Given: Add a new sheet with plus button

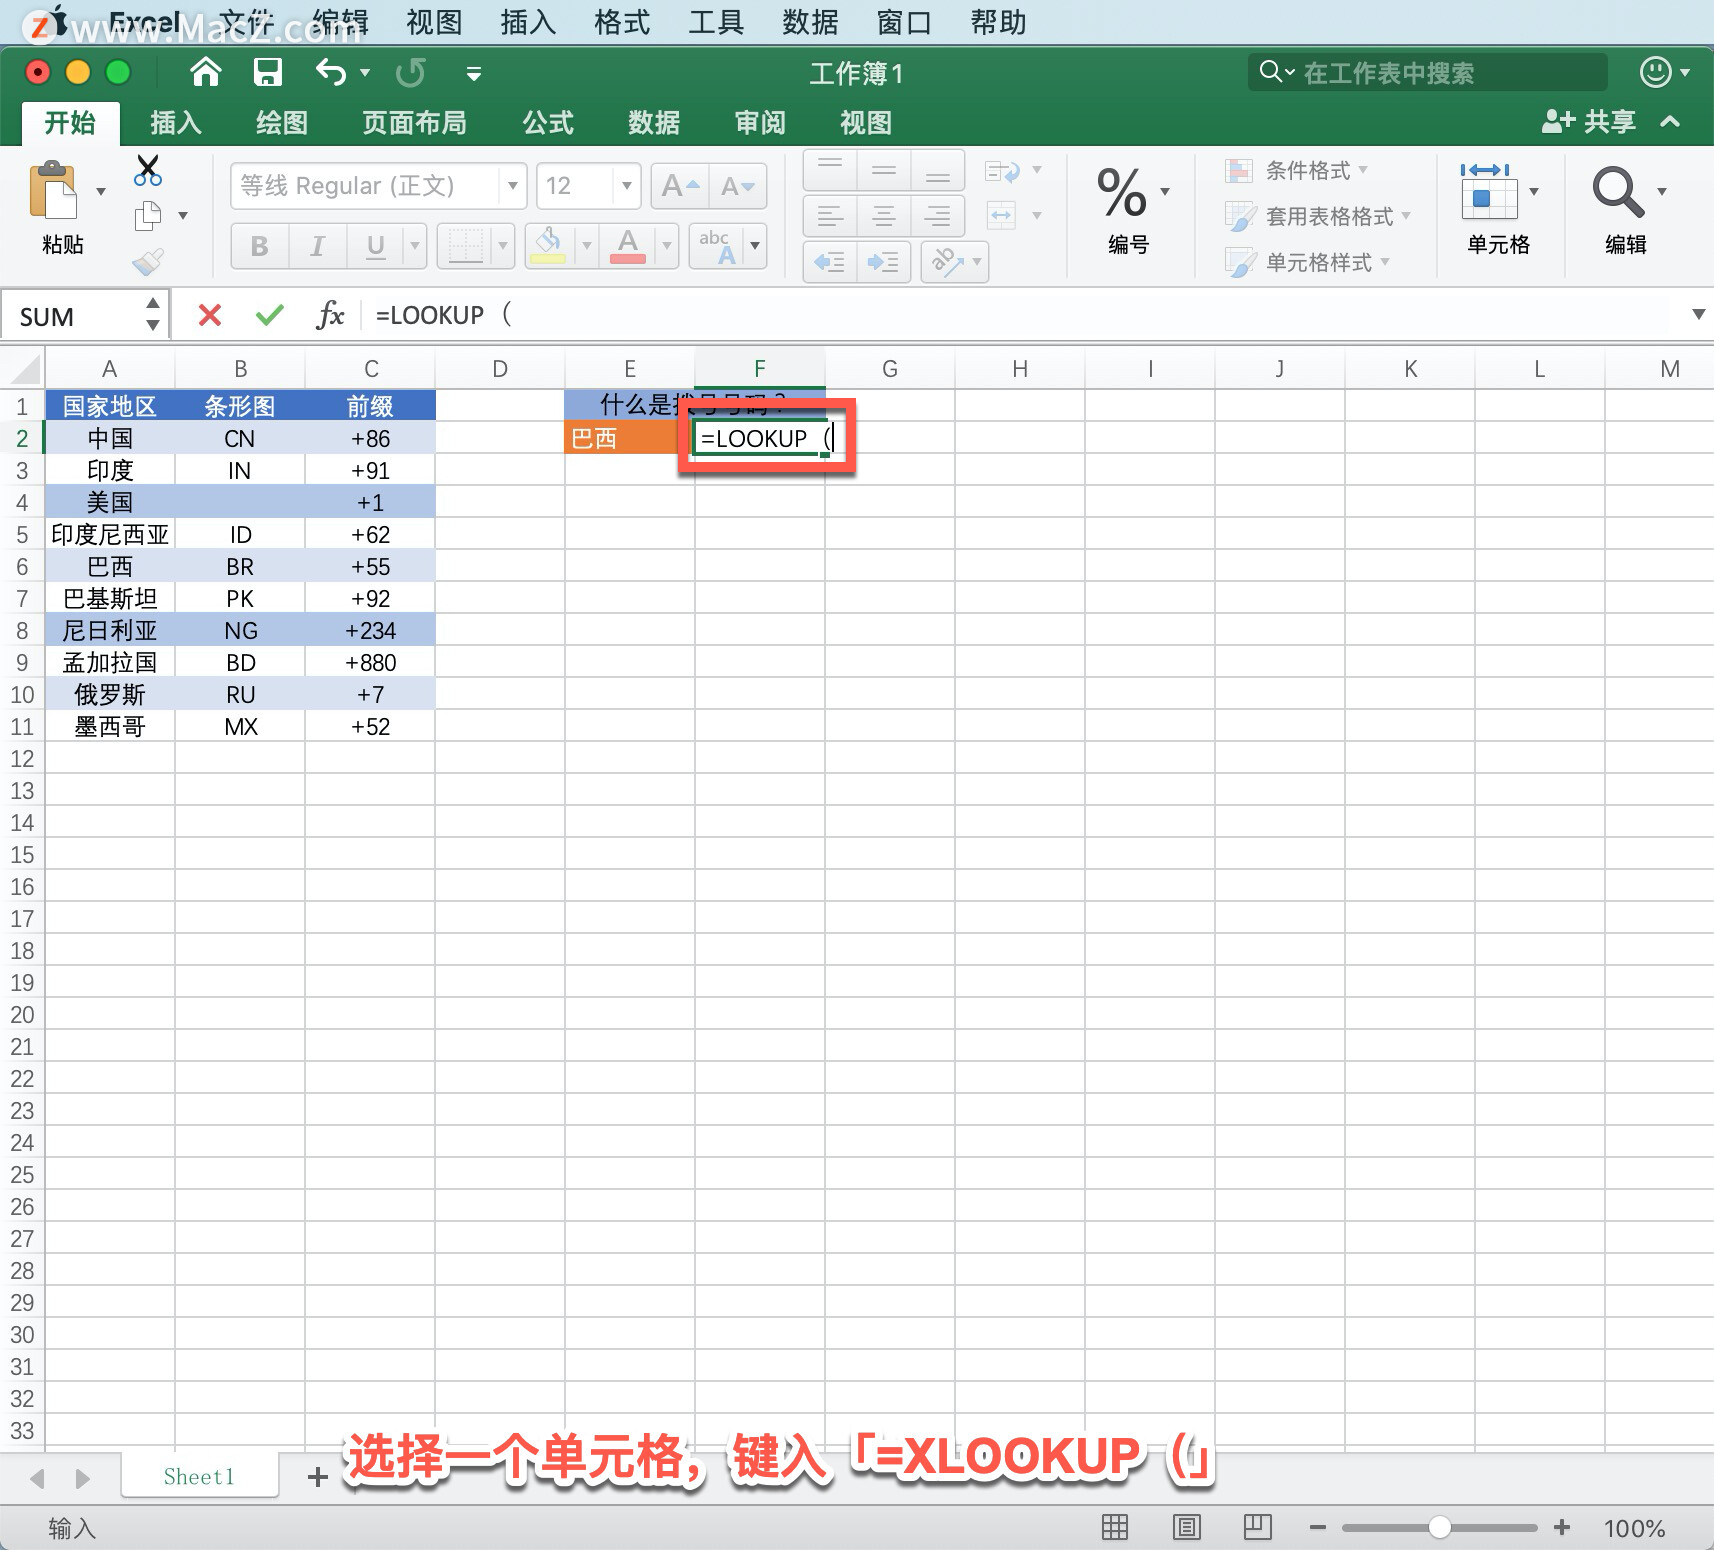Looking at the screenshot, I should (318, 1477).
